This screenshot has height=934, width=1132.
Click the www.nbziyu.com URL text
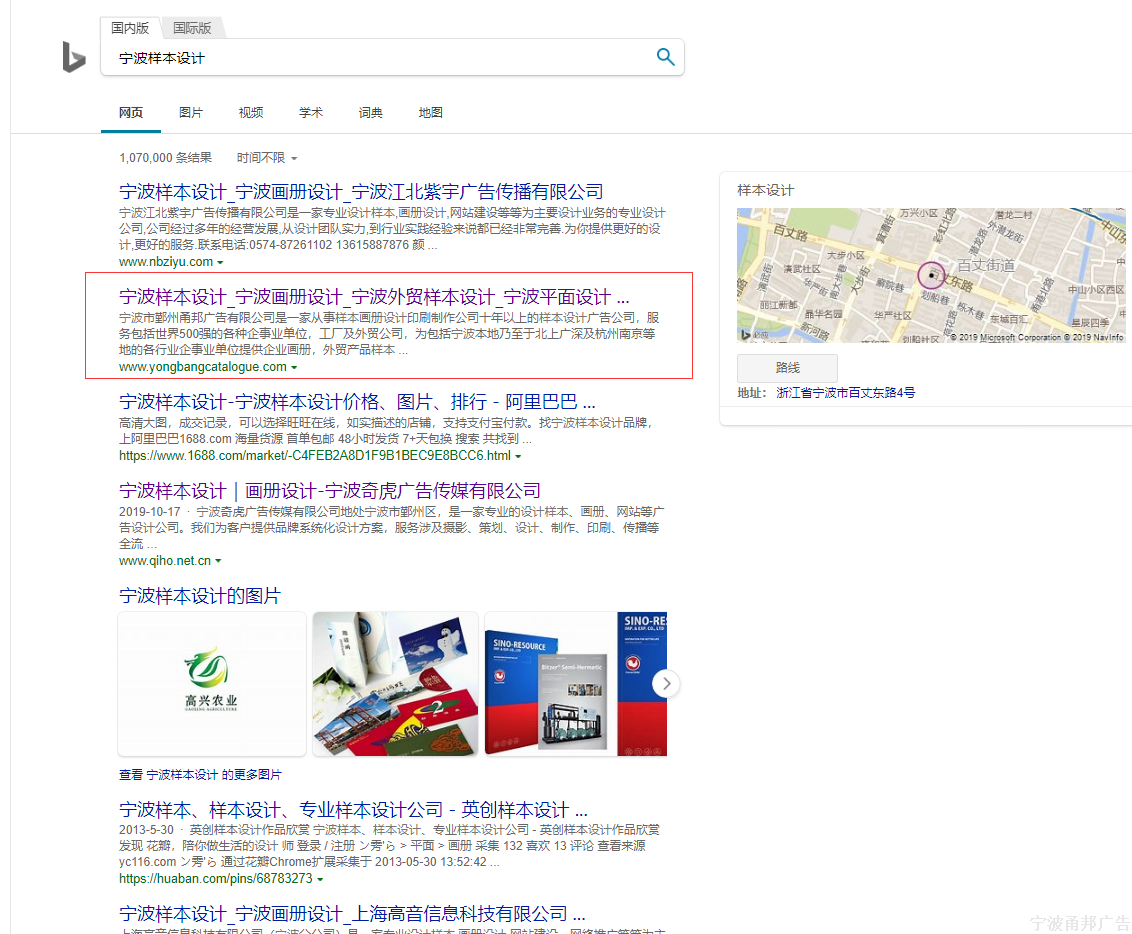coord(166,262)
